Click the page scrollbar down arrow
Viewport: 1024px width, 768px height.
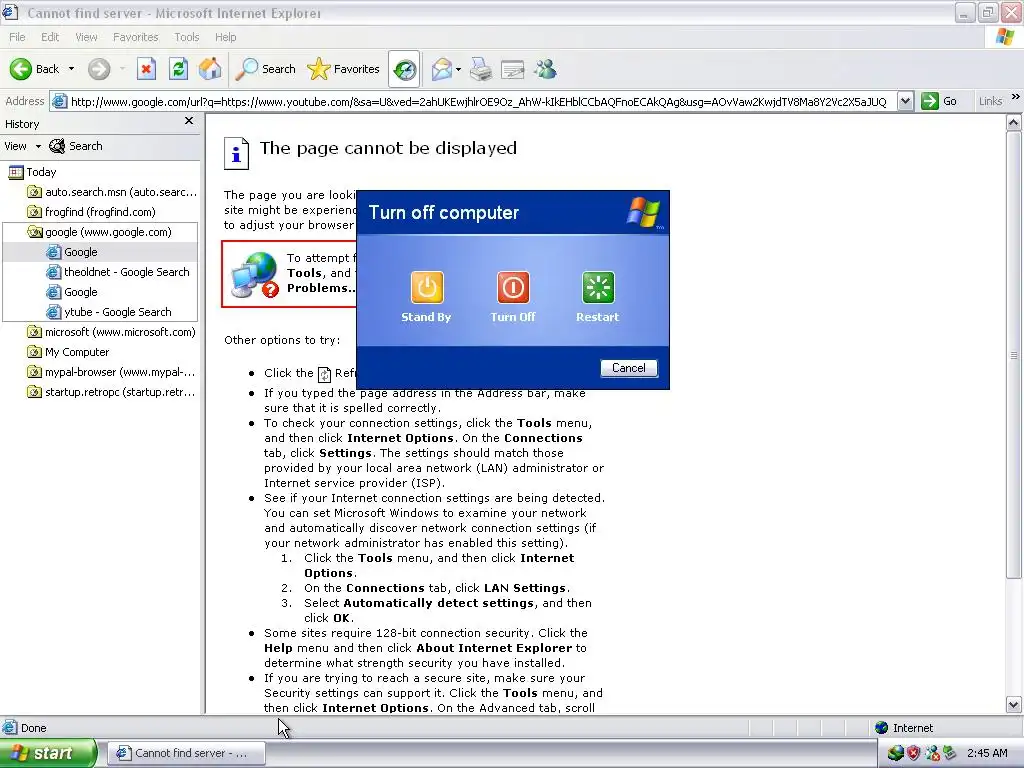(x=1014, y=705)
